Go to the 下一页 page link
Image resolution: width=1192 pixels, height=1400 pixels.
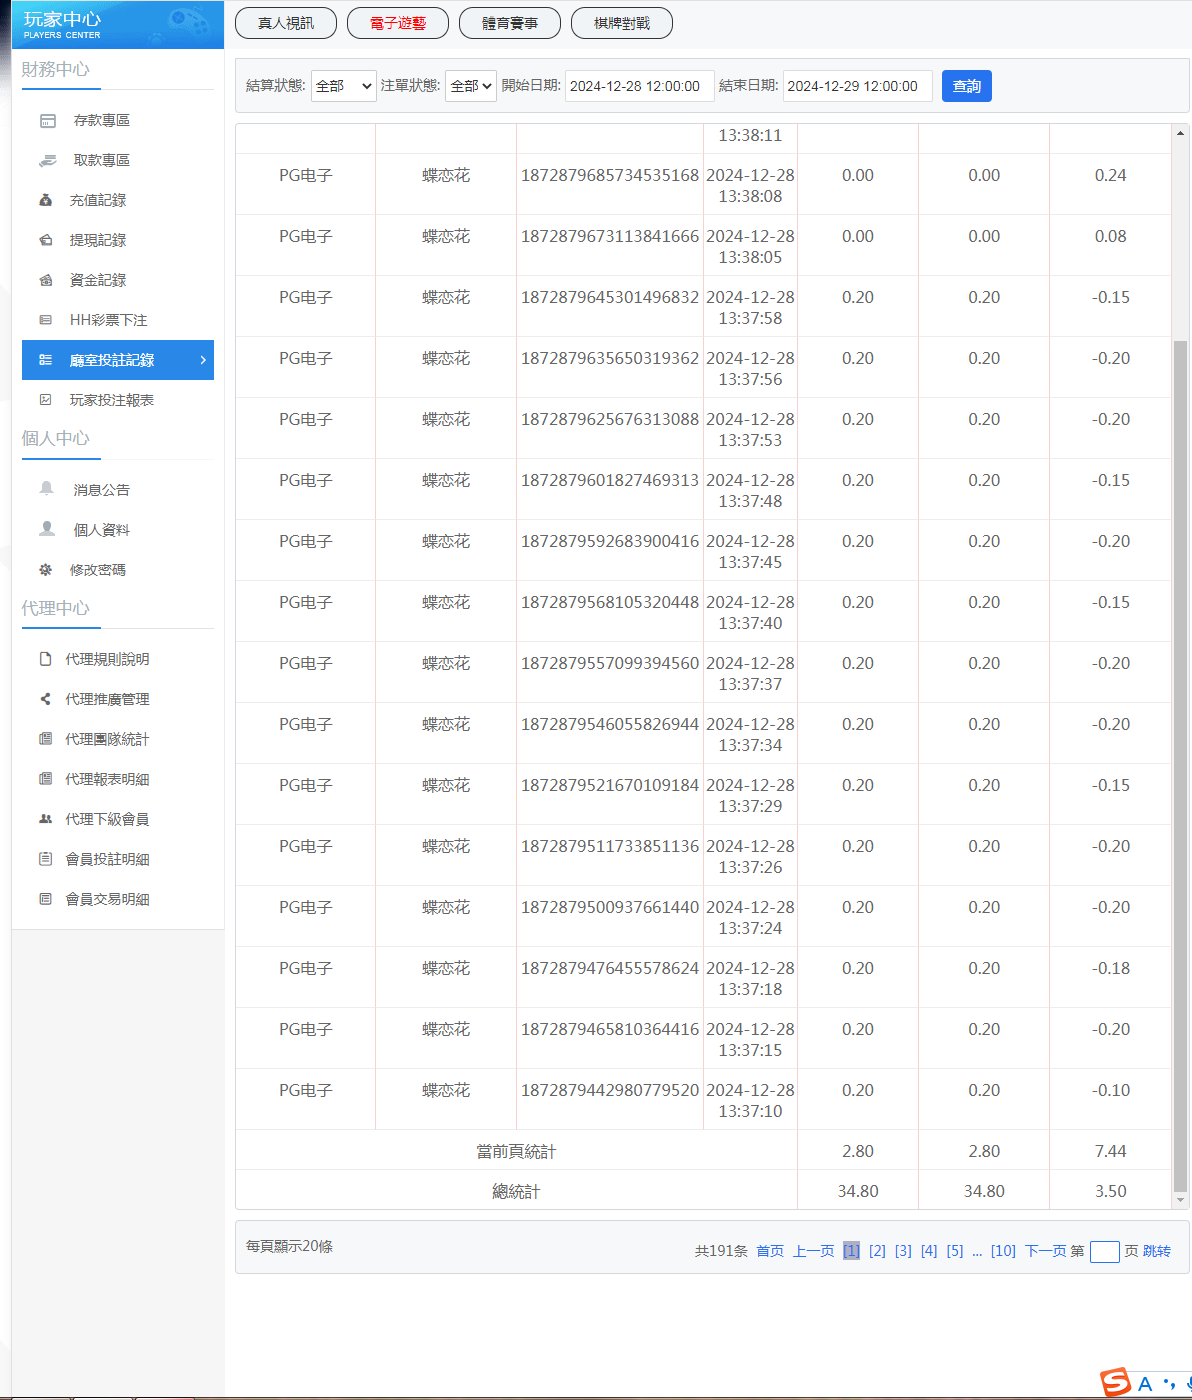pos(1045,1251)
